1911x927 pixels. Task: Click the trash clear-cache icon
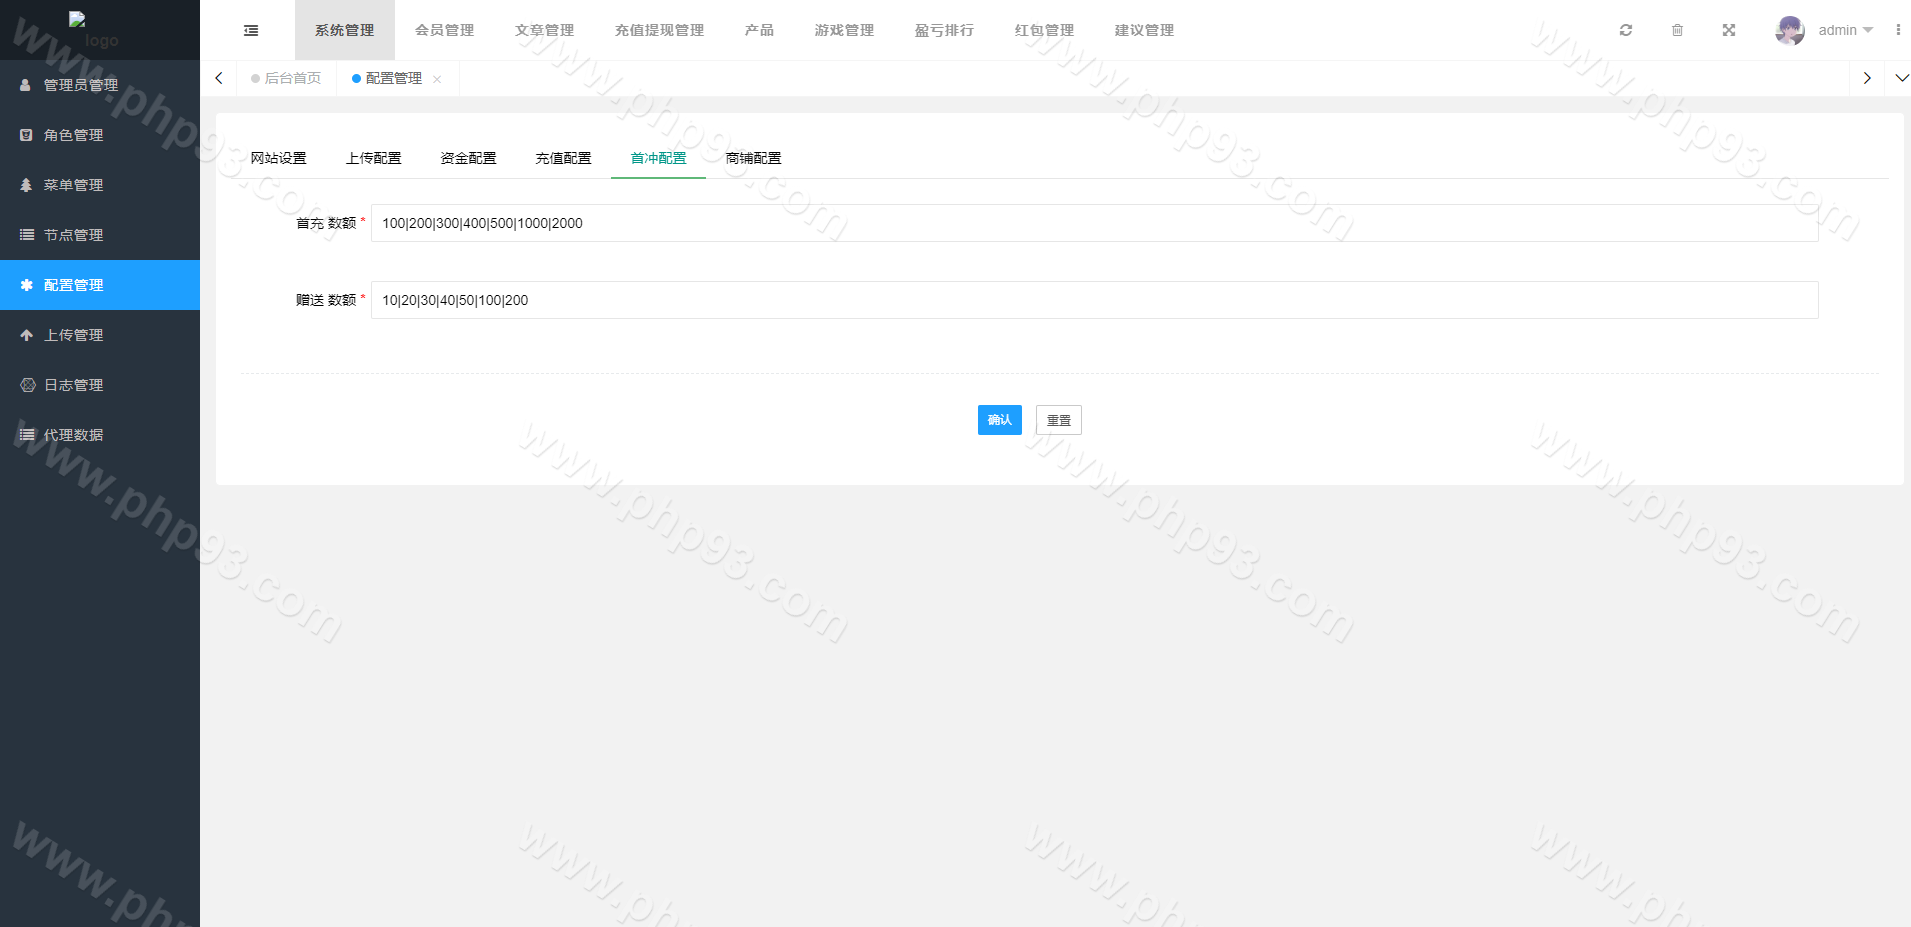click(x=1677, y=30)
